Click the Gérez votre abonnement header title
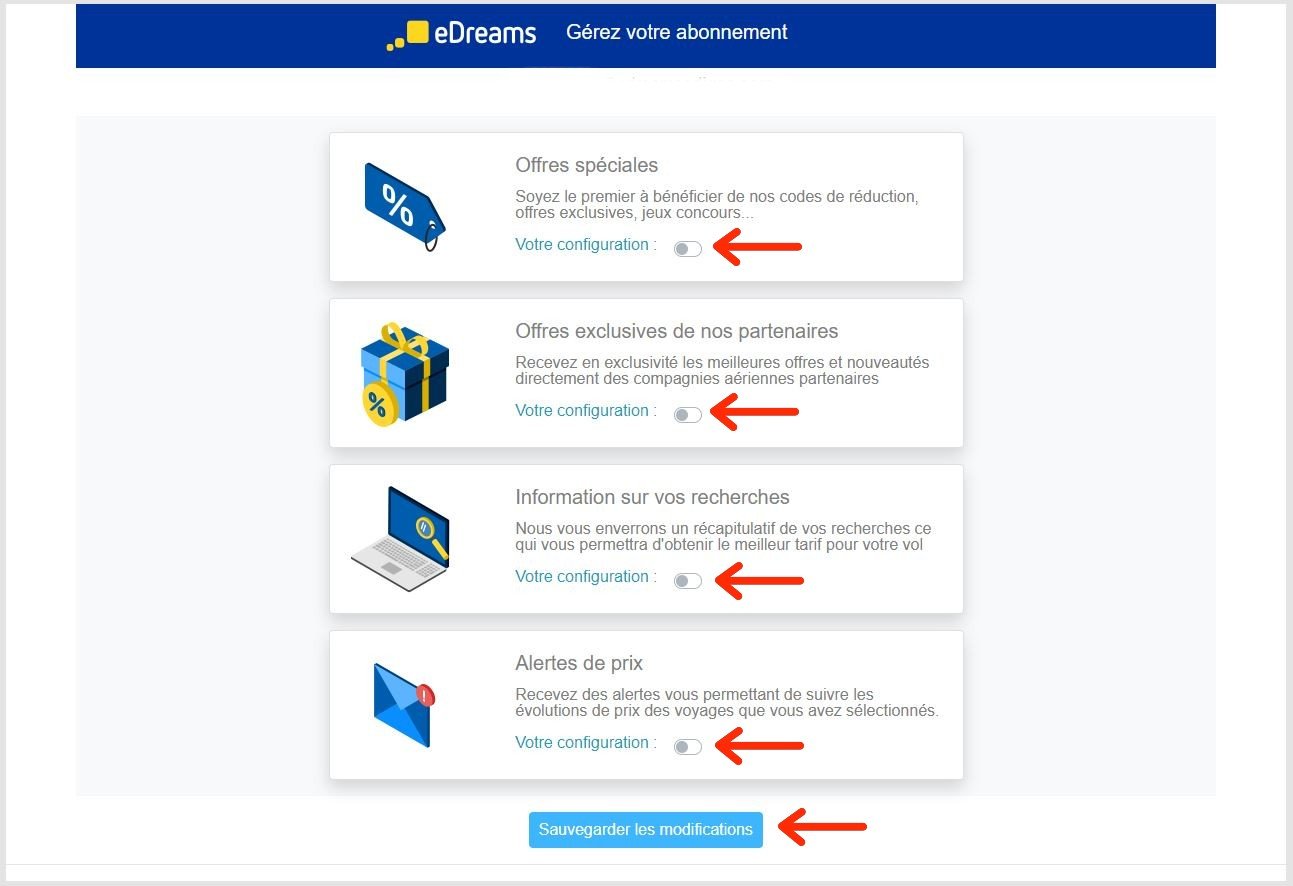 click(677, 32)
